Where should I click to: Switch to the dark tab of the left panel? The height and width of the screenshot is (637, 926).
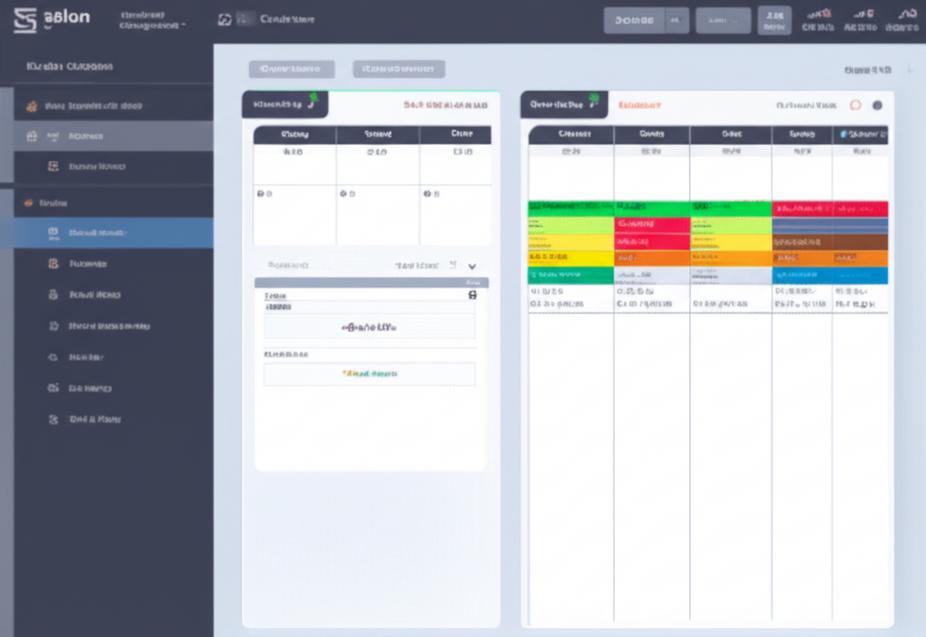pyautogui.click(x=284, y=104)
